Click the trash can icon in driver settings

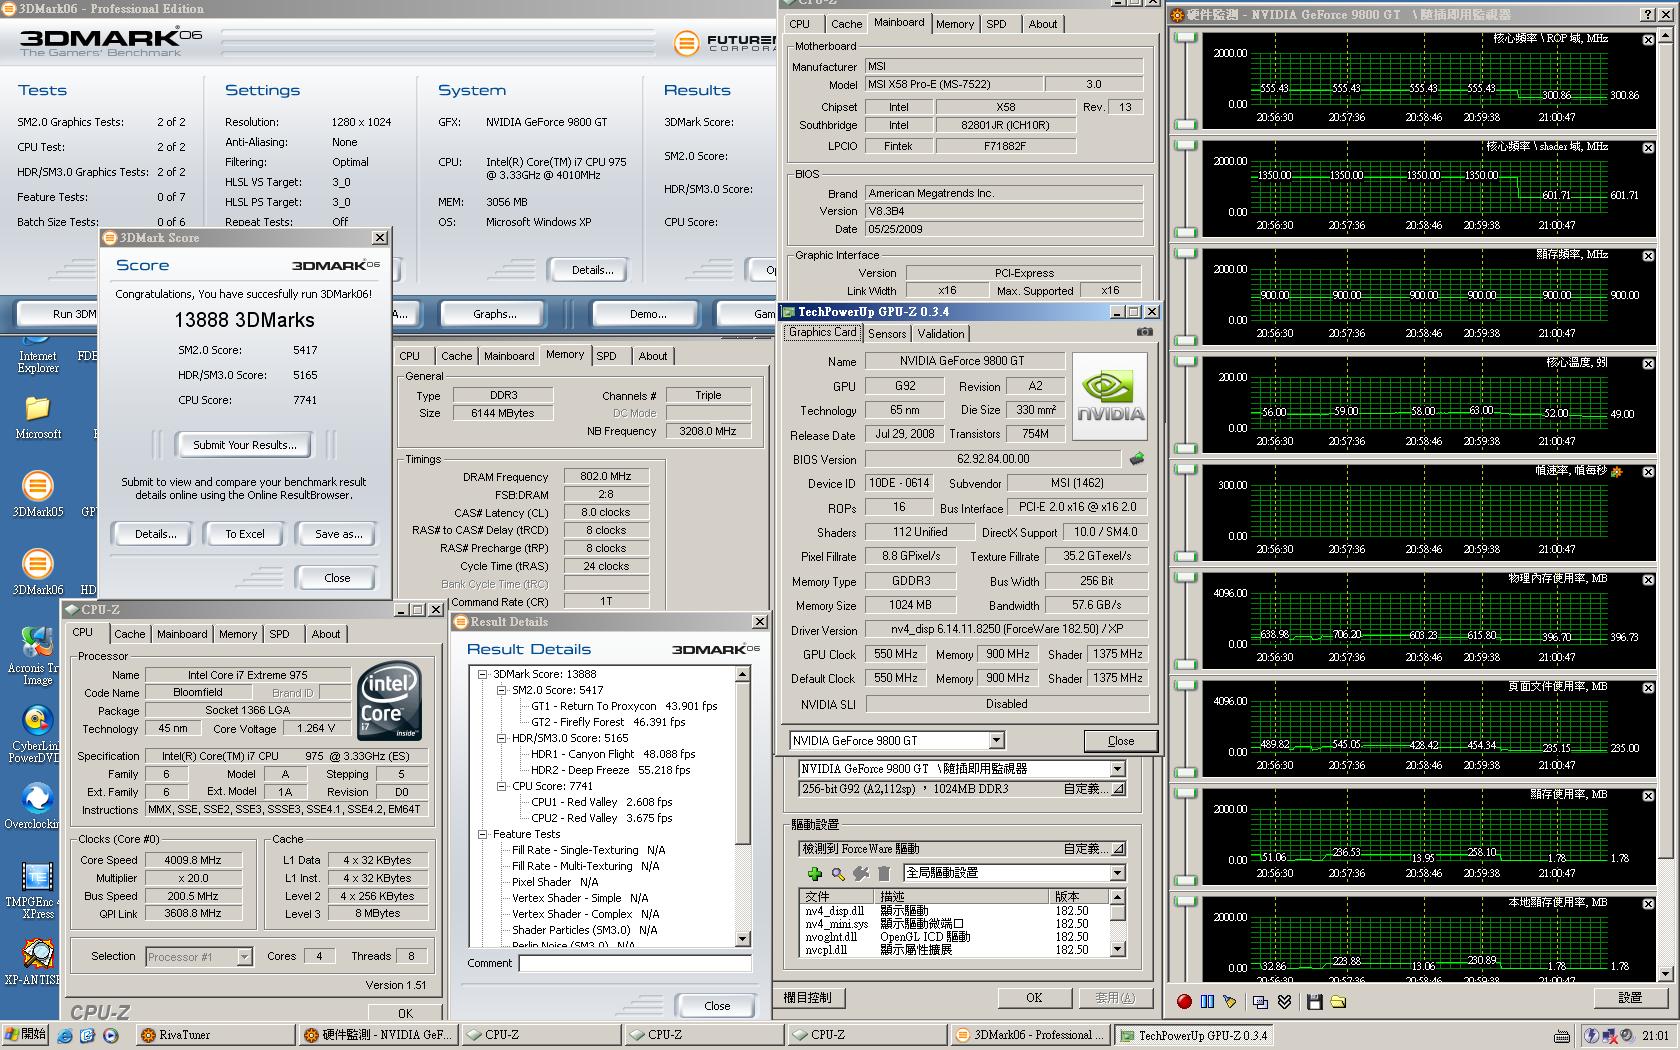point(884,874)
